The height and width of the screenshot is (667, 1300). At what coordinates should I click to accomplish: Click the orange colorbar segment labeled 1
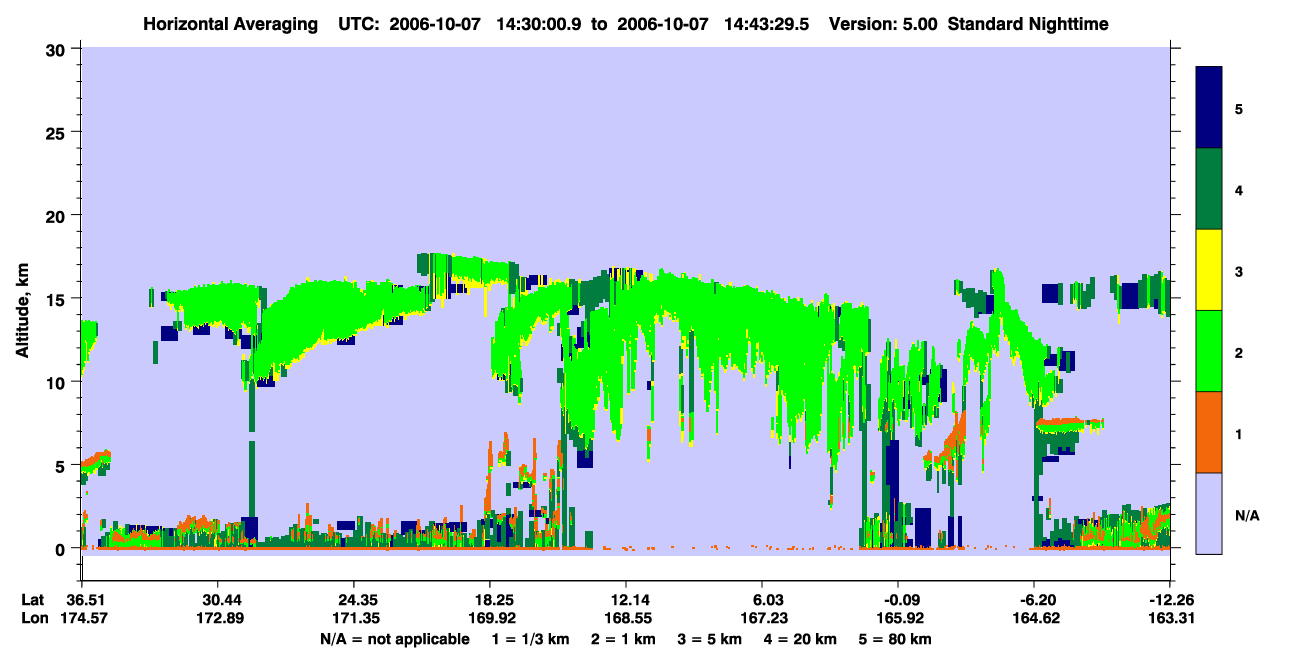coord(1209,432)
